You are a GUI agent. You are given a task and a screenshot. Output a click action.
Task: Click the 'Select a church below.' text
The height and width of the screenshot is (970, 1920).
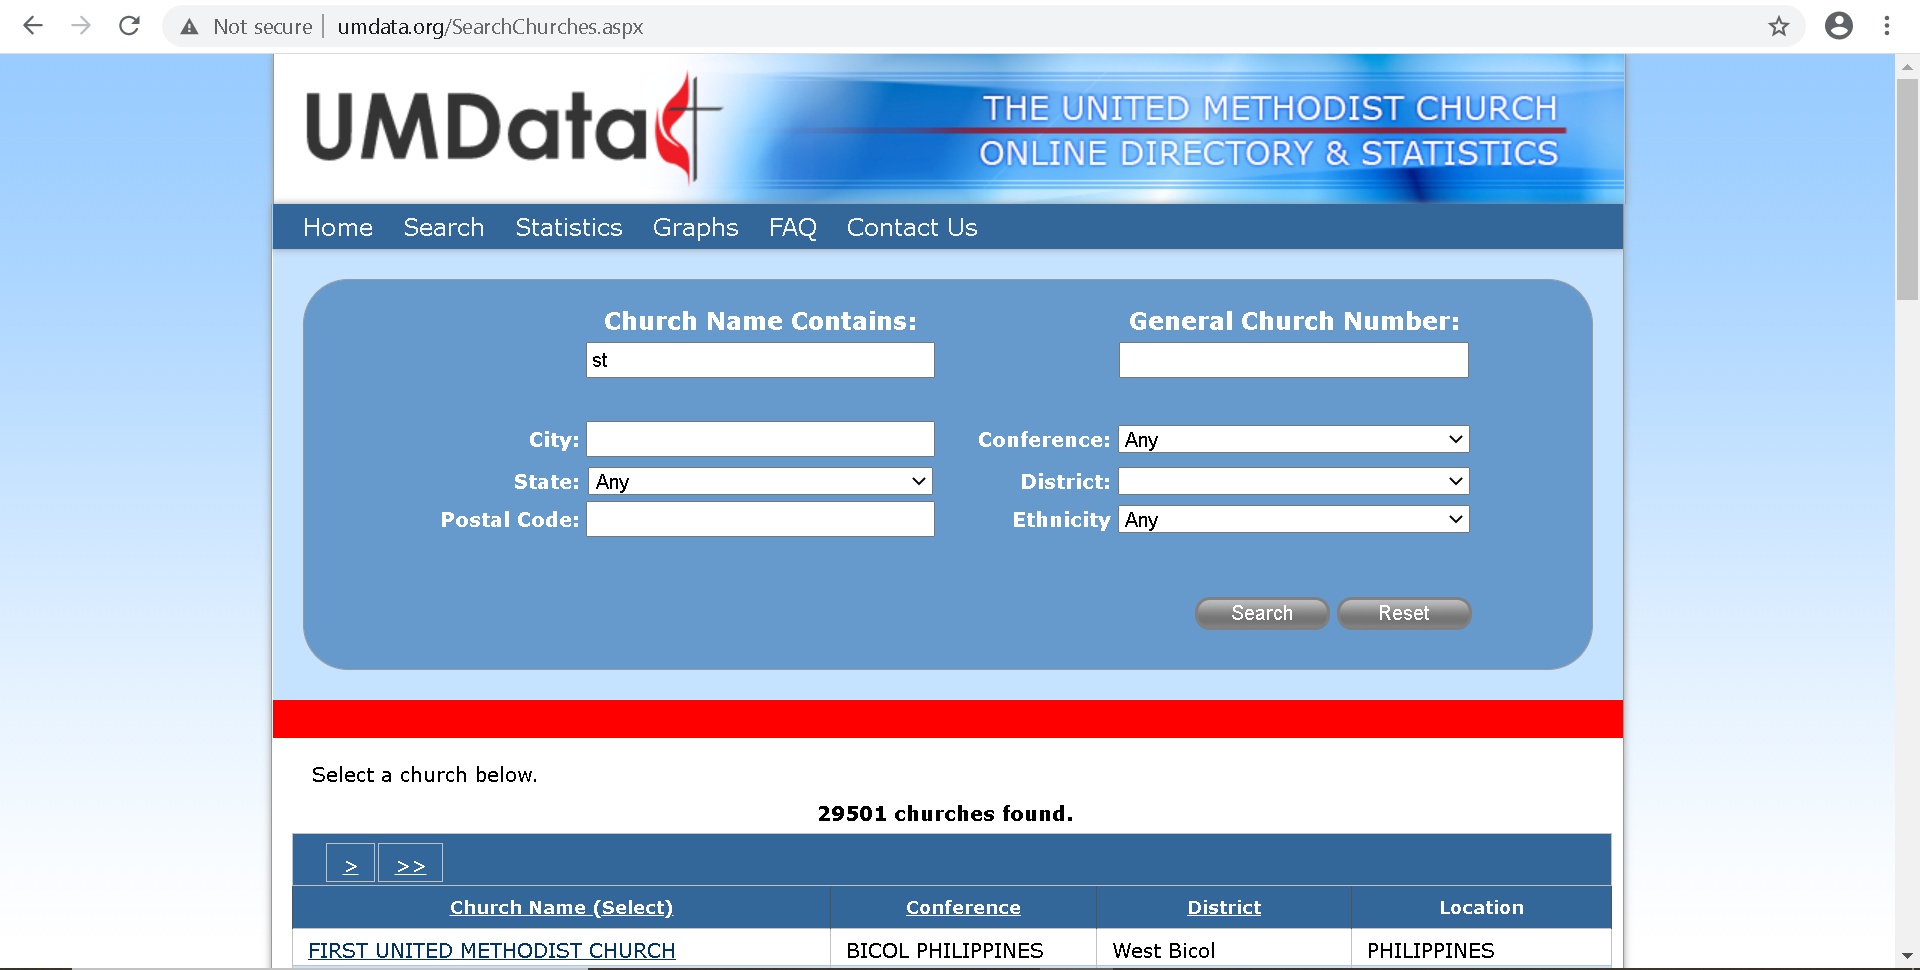click(x=424, y=775)
